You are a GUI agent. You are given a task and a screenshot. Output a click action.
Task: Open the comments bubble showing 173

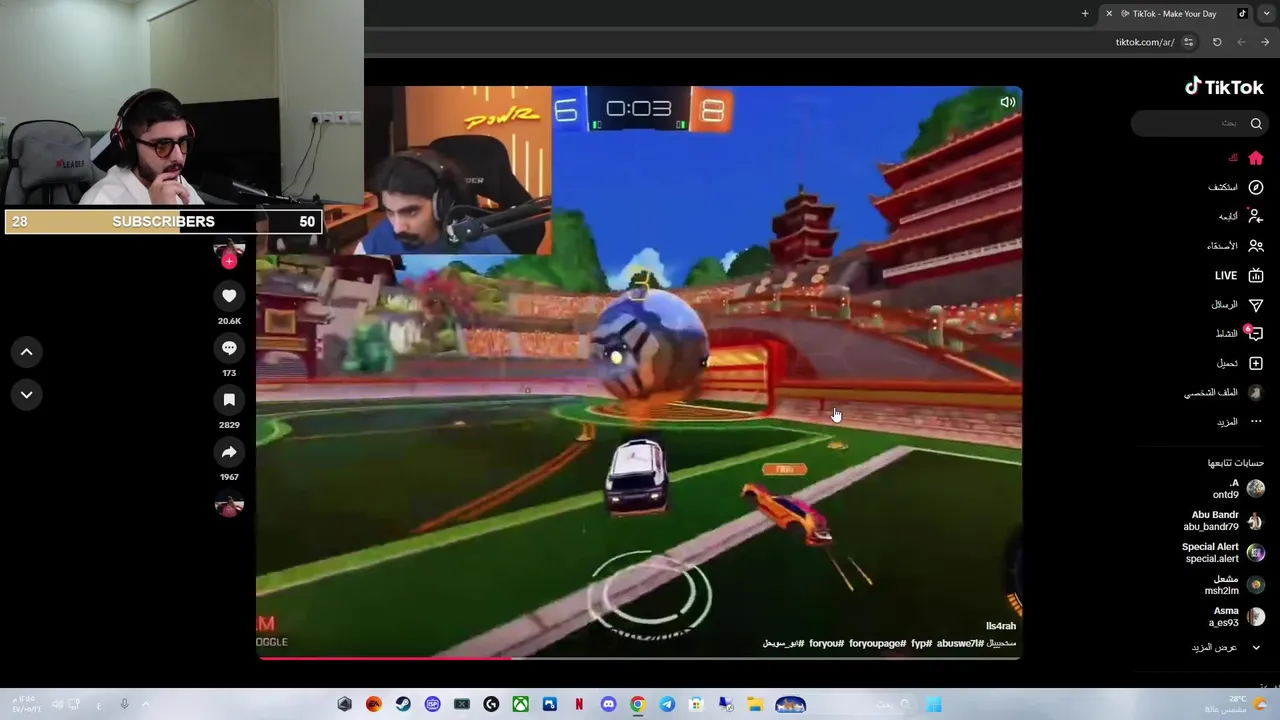(x=229, y=348)
